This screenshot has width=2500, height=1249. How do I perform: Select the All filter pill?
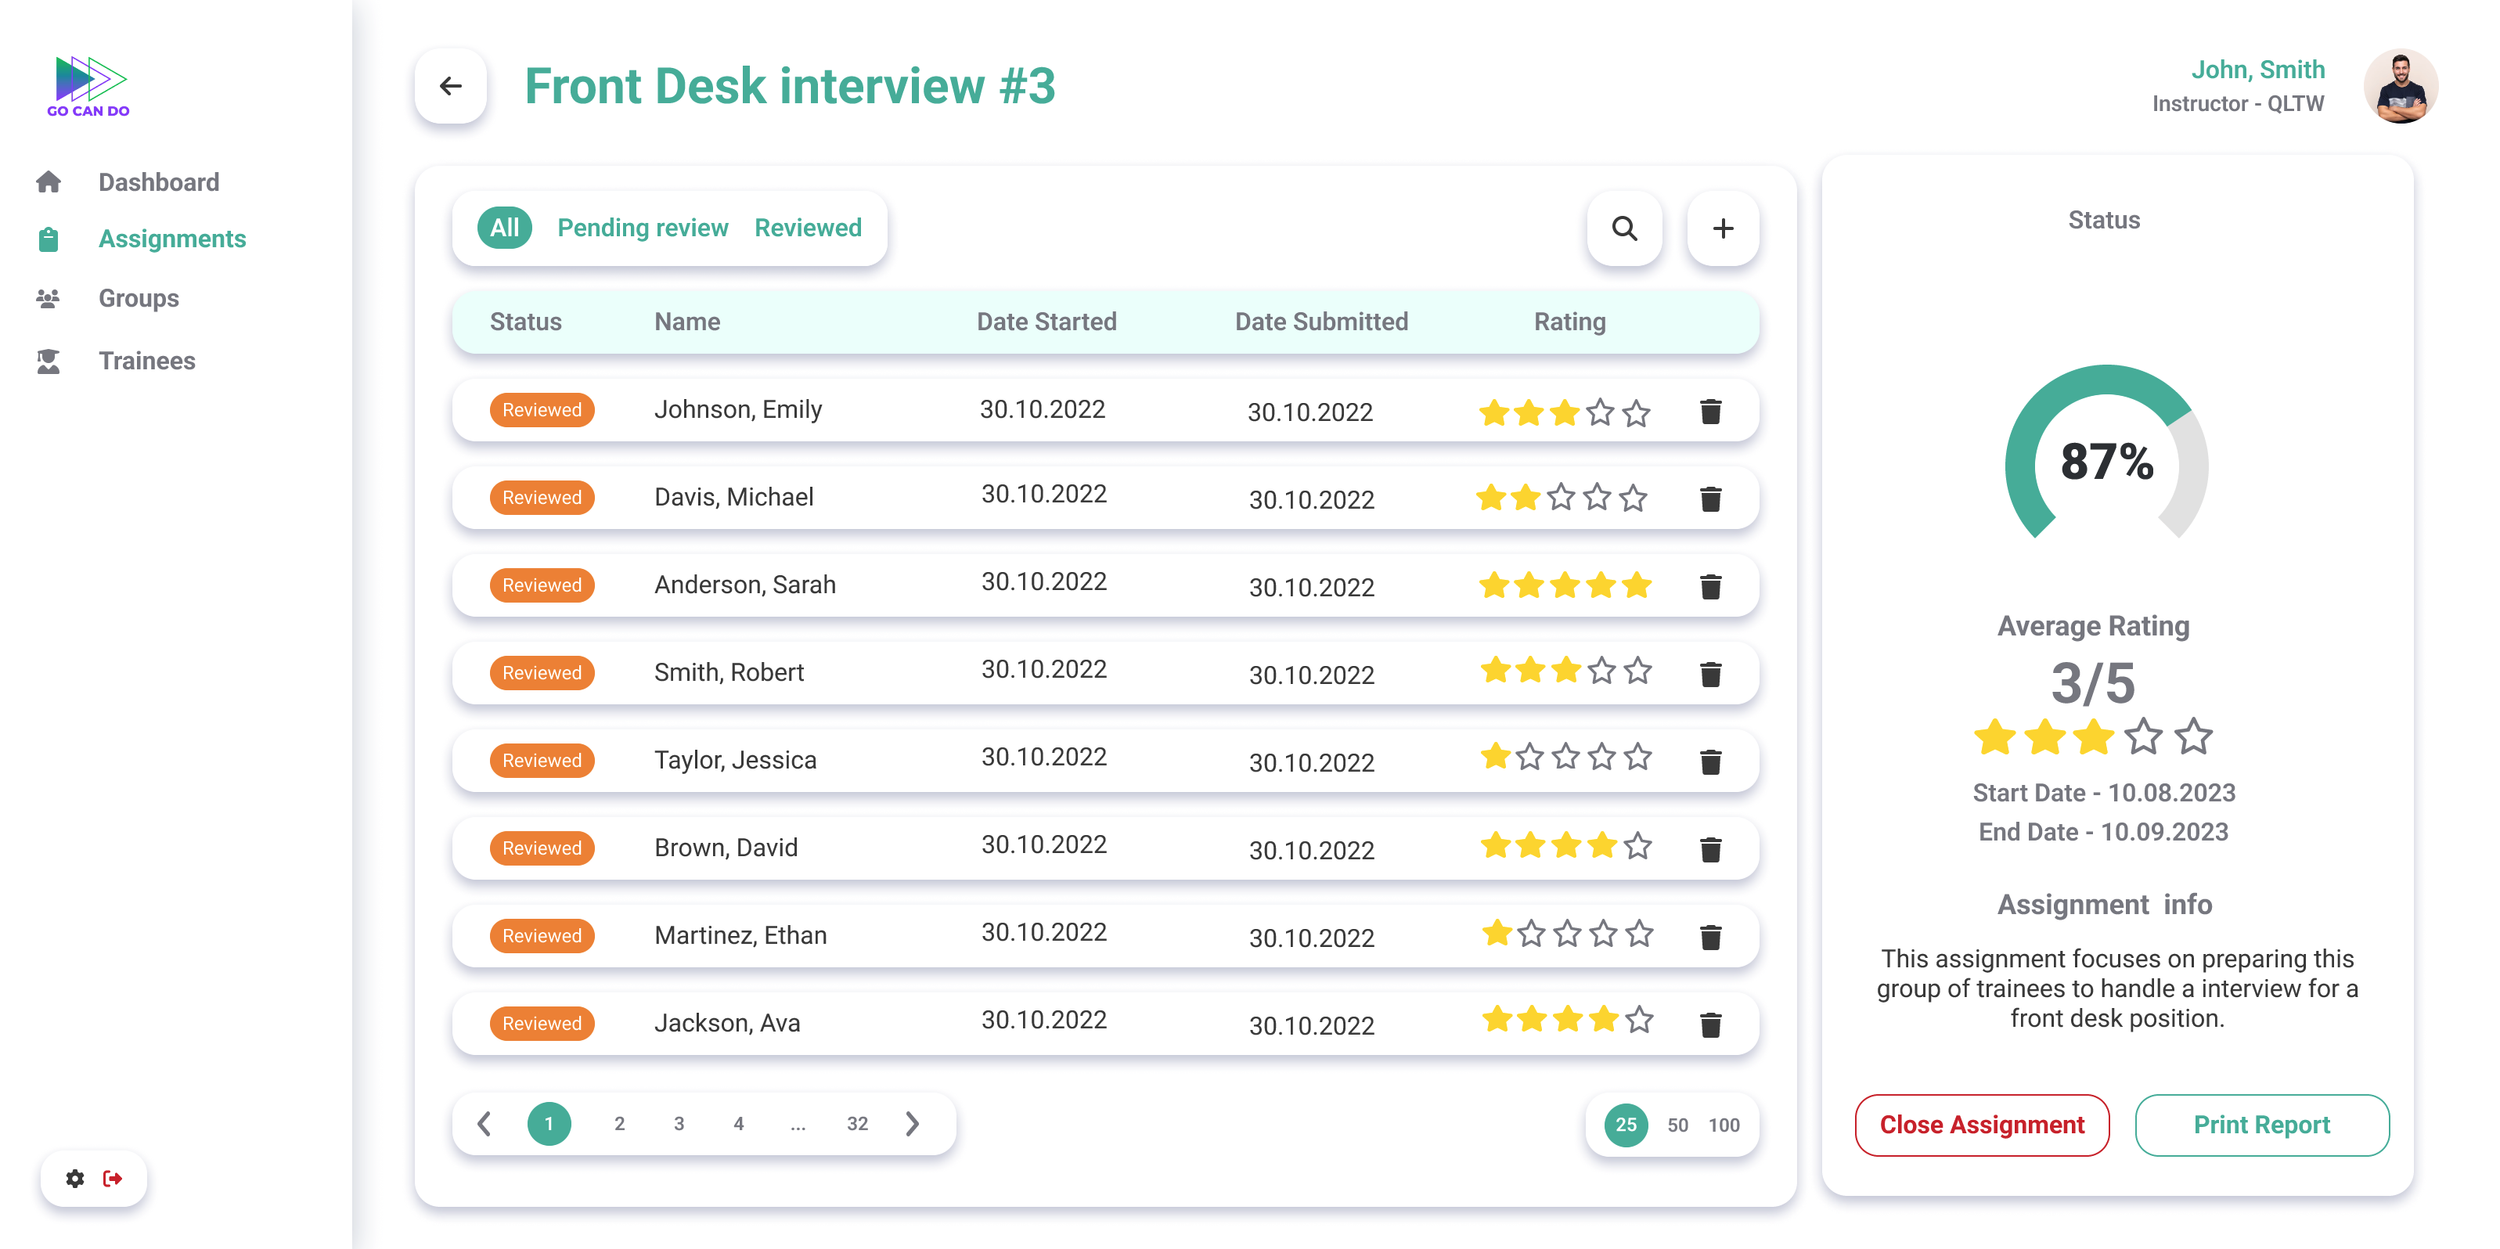(504, 228)
